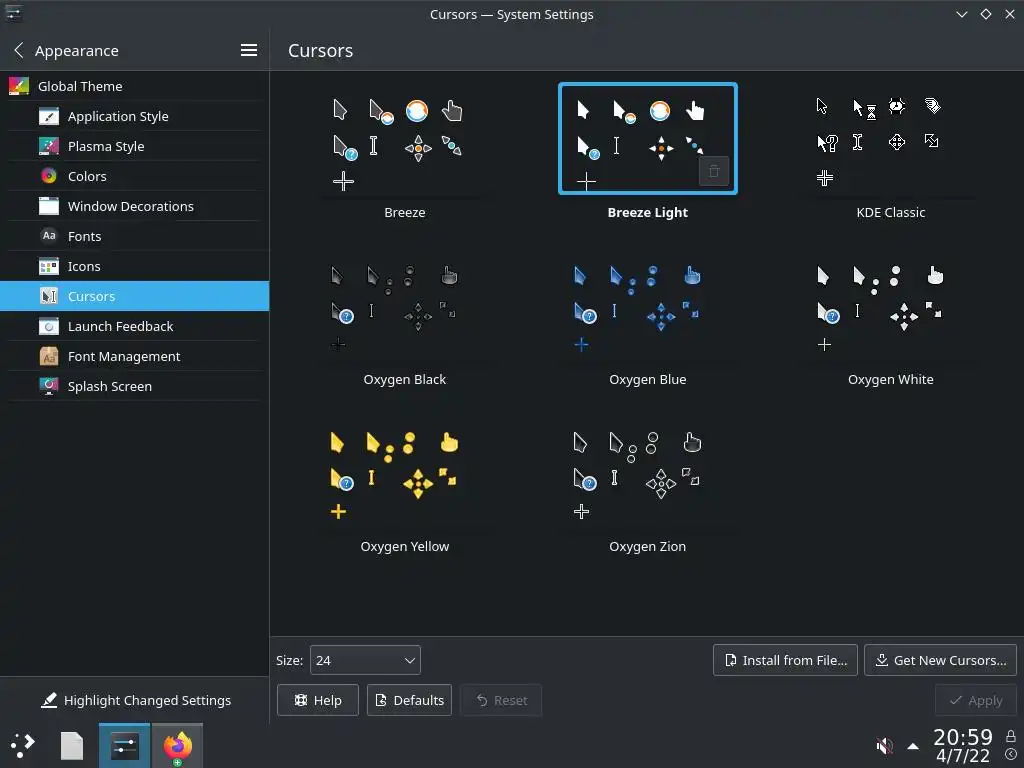Click the Cursors sidebar icon
The width and height of the screenshot is (1024, 768).
point(49,296)
